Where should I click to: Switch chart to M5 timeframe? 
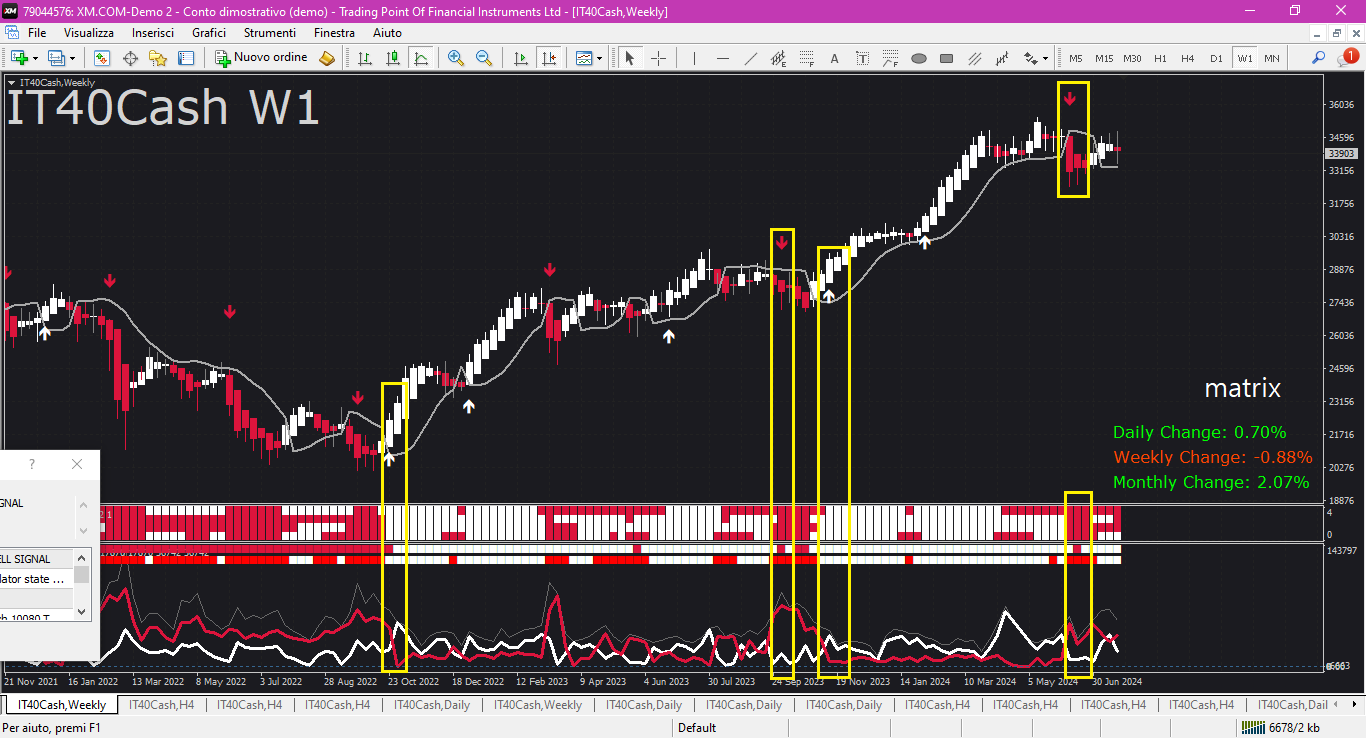pyautogui.click(x=1076, y=58)
